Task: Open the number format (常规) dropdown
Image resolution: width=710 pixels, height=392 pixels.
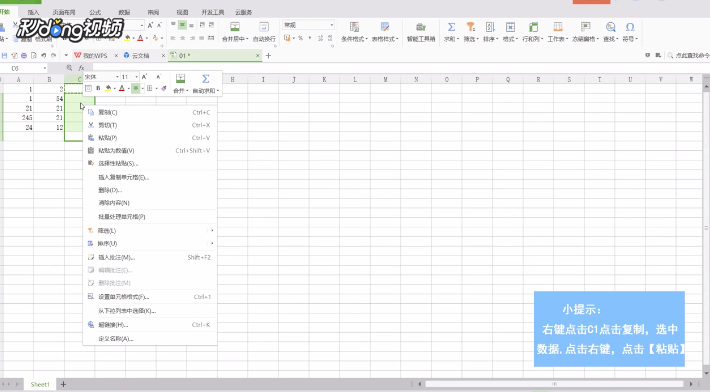Action: coord(331,25)
